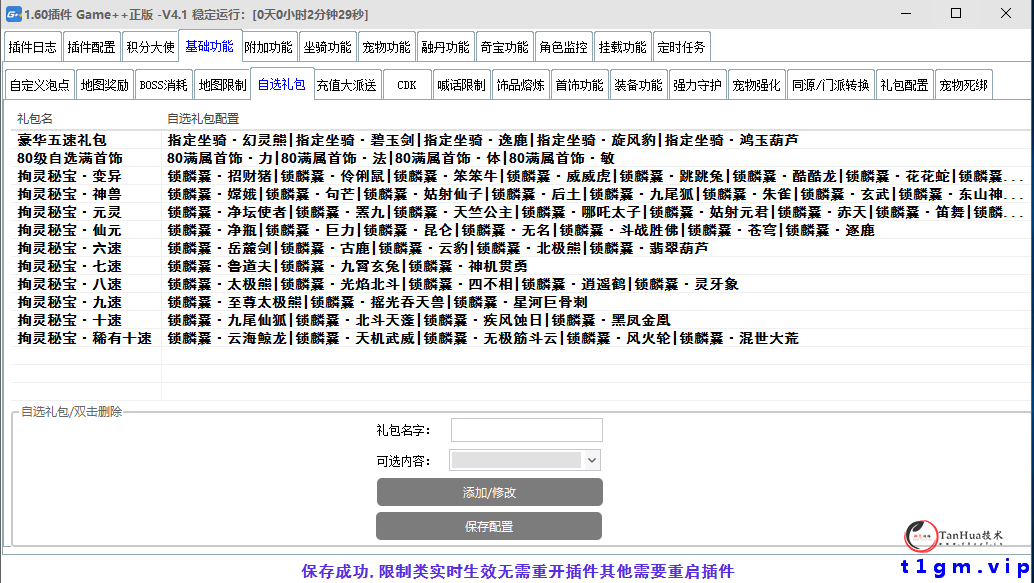Switch to the CDK sub-tab

[407, 85]
